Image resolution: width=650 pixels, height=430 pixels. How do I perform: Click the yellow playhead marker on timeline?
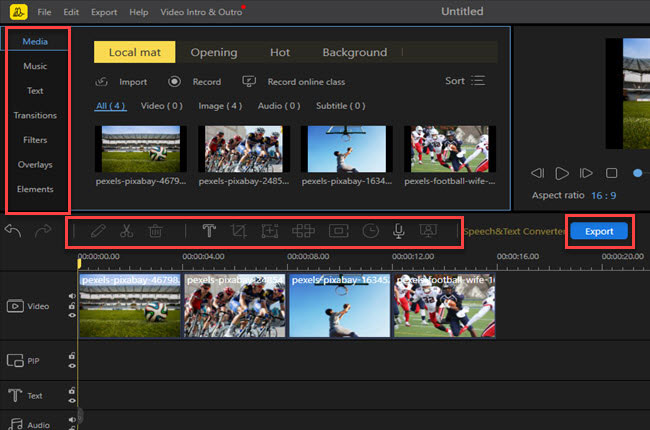pos(79,262)
